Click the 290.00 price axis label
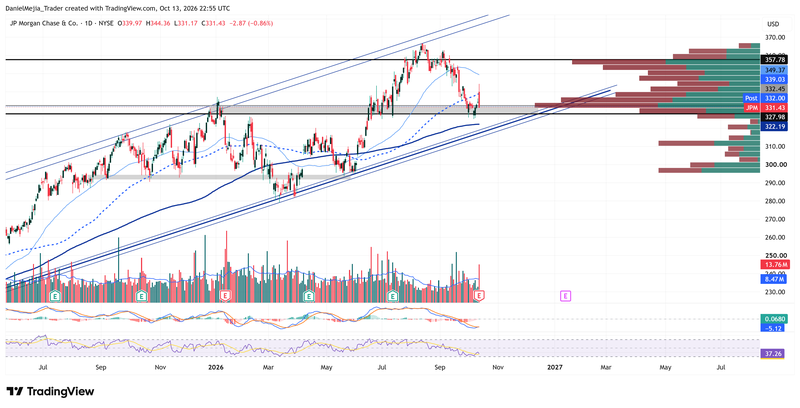Viewport: 800px width, 408px height. [774, 183]
